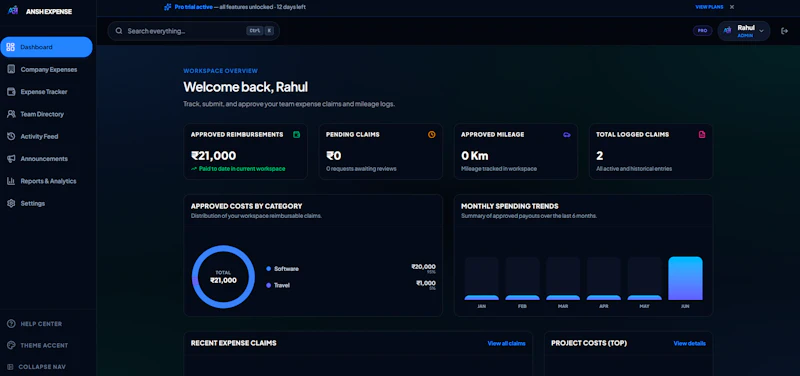This screenshot has height=376, width=800.
Task: Click the Approved Reimbursements green icon
Action: tap(296, 135)
